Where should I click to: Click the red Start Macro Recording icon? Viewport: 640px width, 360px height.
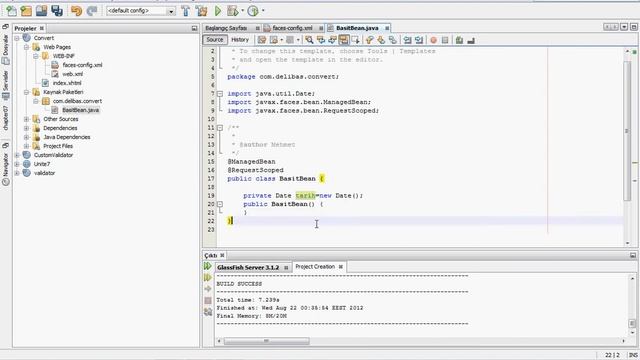pyautogui.click(x=433, y=40)
